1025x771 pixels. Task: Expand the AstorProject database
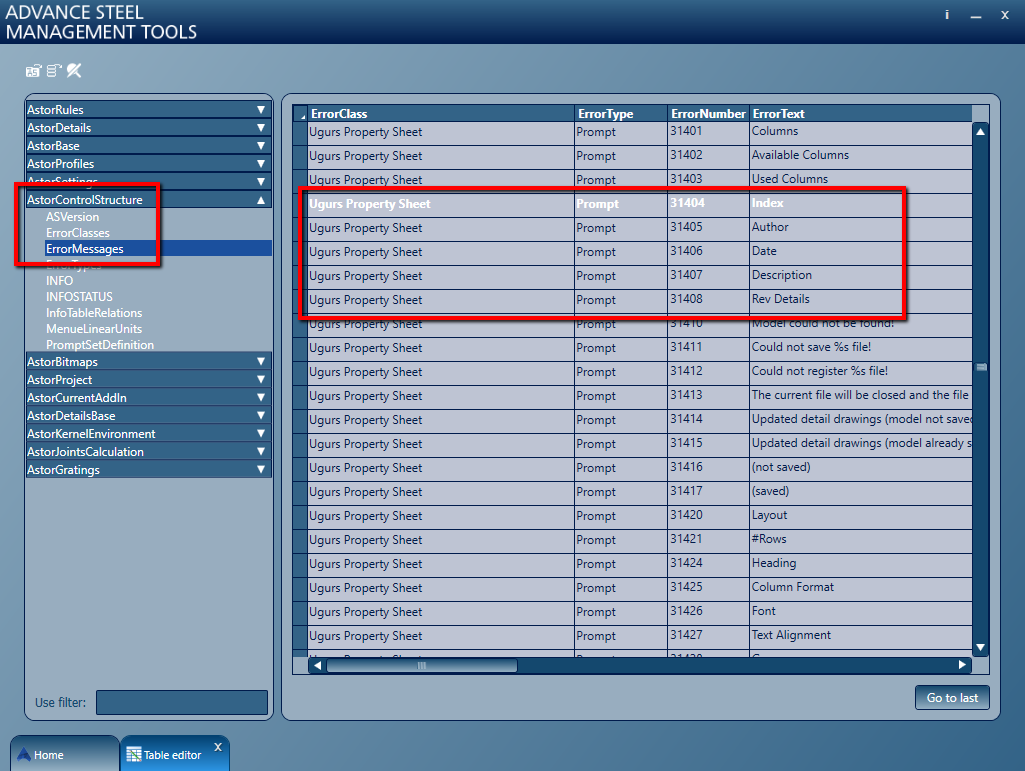tap(261, 379)
